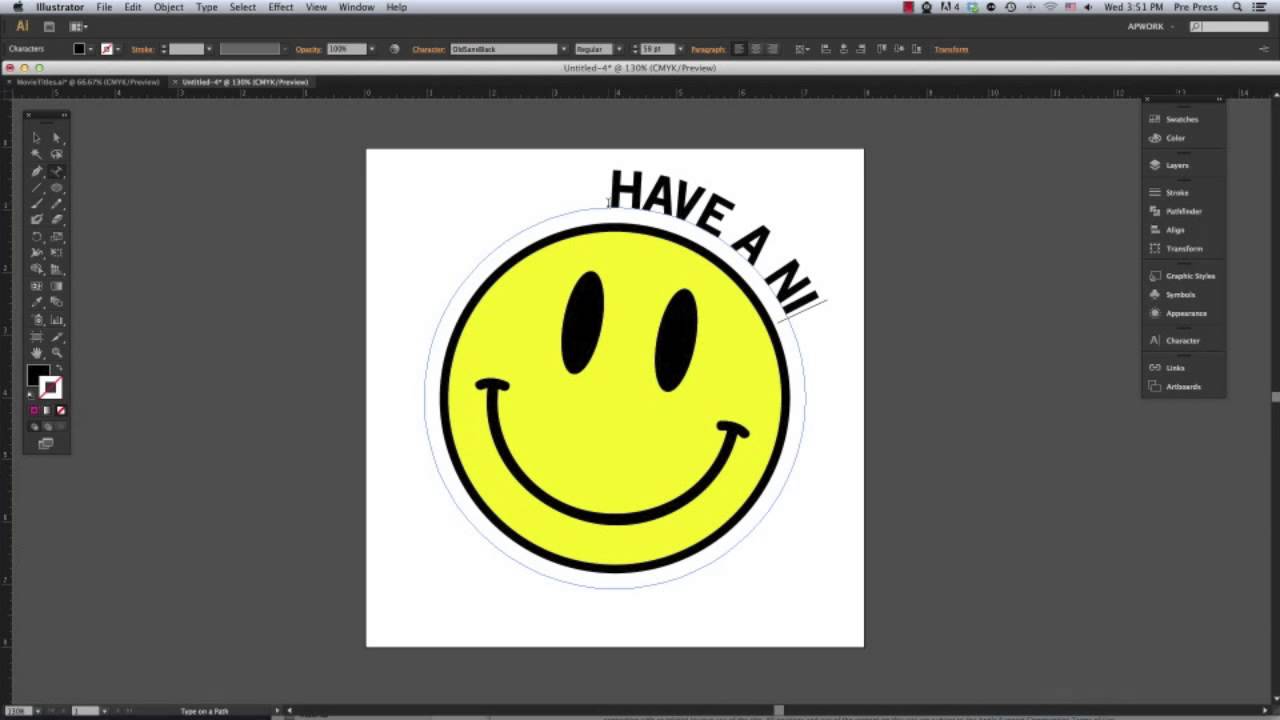Select the Eyedropper tool

pyautogui.click(x=36, y=303)
